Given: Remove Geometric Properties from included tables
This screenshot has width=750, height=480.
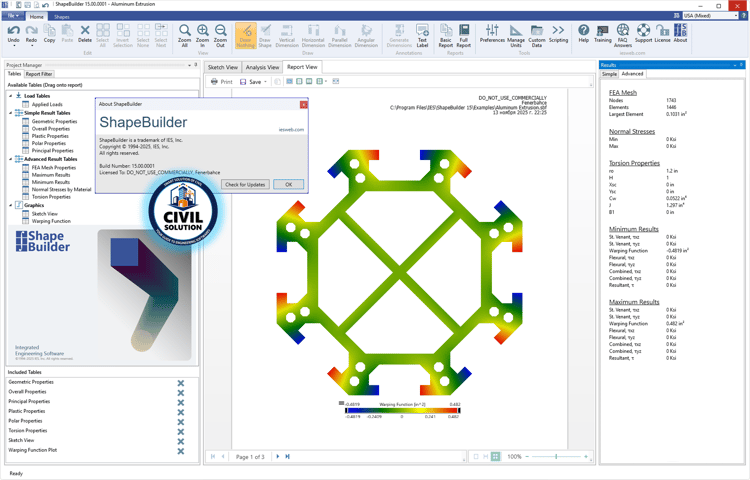Looking at the screenshot, I should (x=181, y=383).
